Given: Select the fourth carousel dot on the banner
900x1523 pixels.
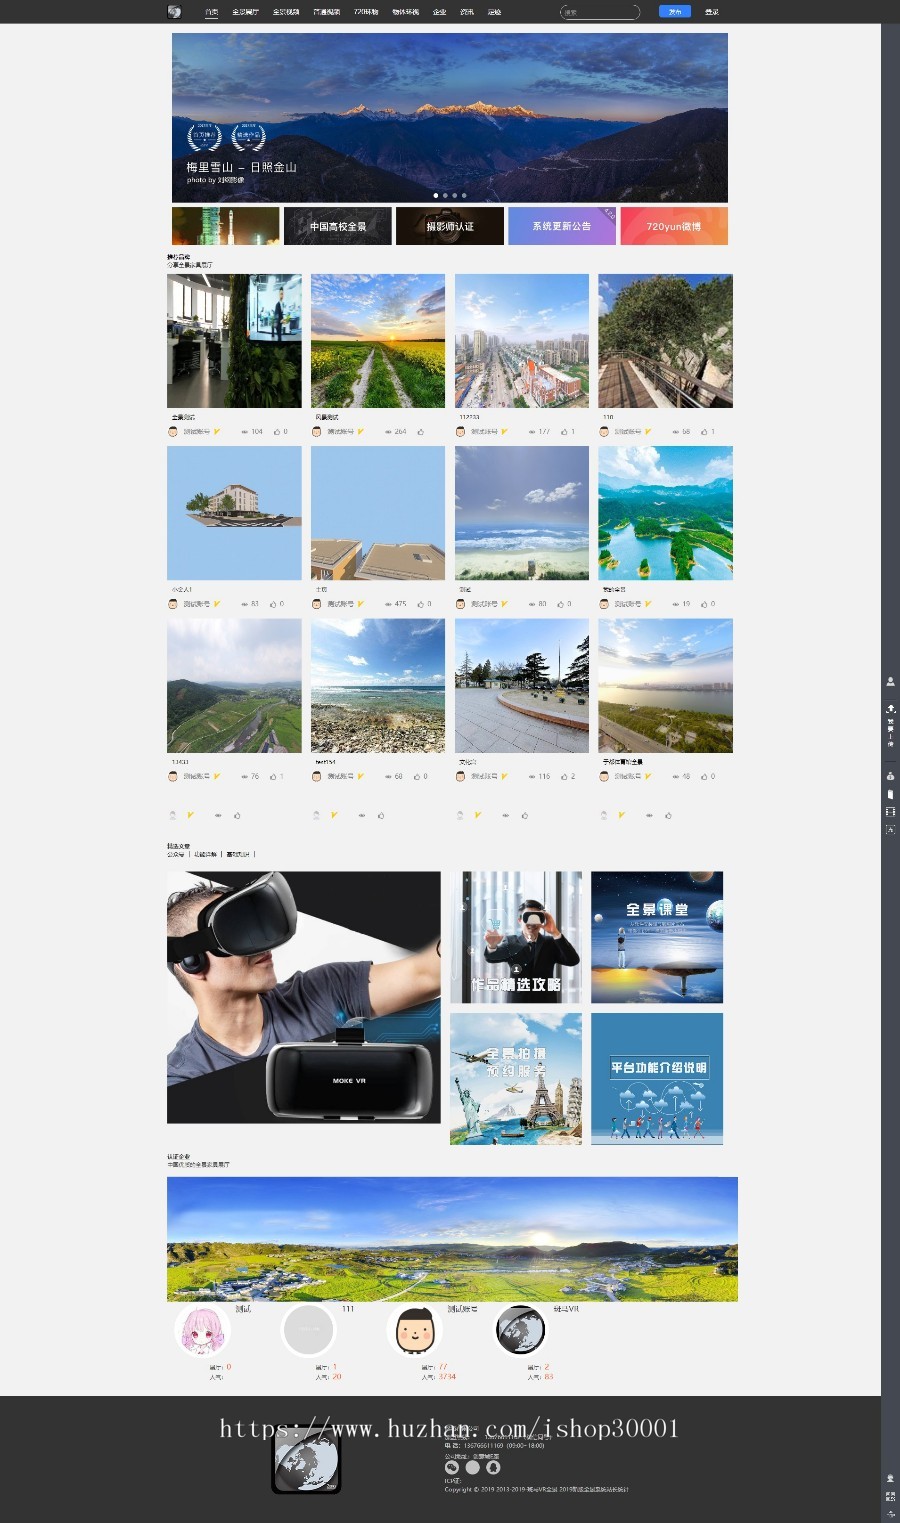Looking at the screenshot, I should (464, 195).
